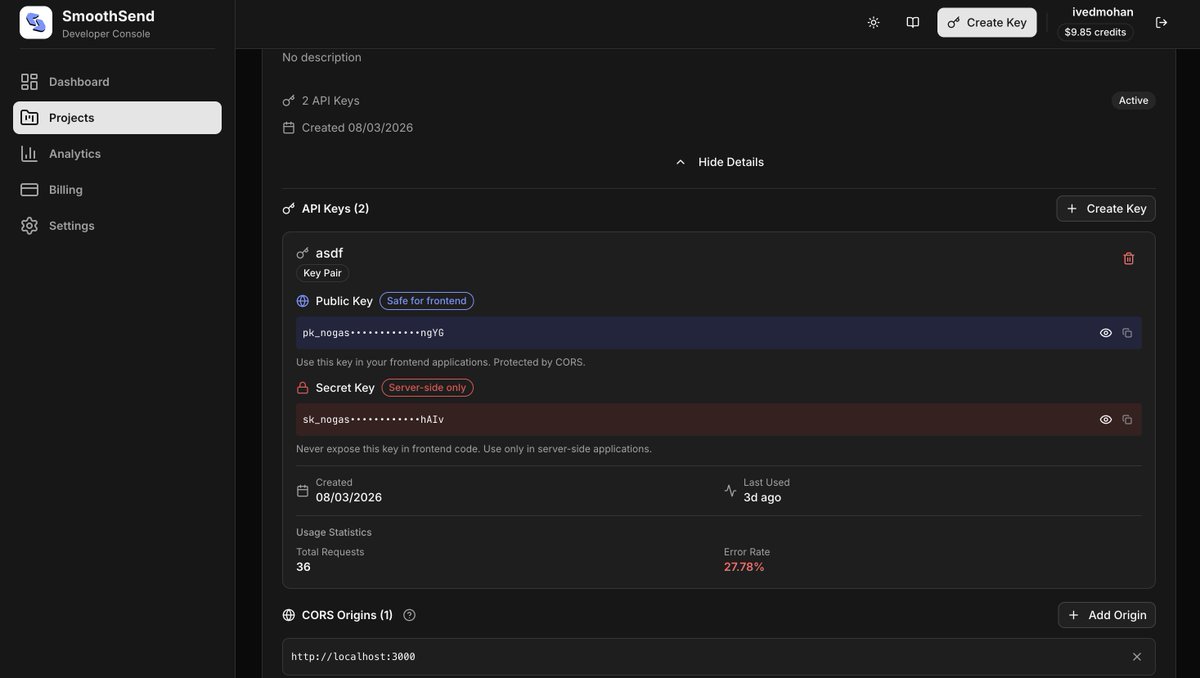This screenshot has height=678, width=1200.
Task: Click the lock icon beside Secret Key
Action: pos(303,388)
